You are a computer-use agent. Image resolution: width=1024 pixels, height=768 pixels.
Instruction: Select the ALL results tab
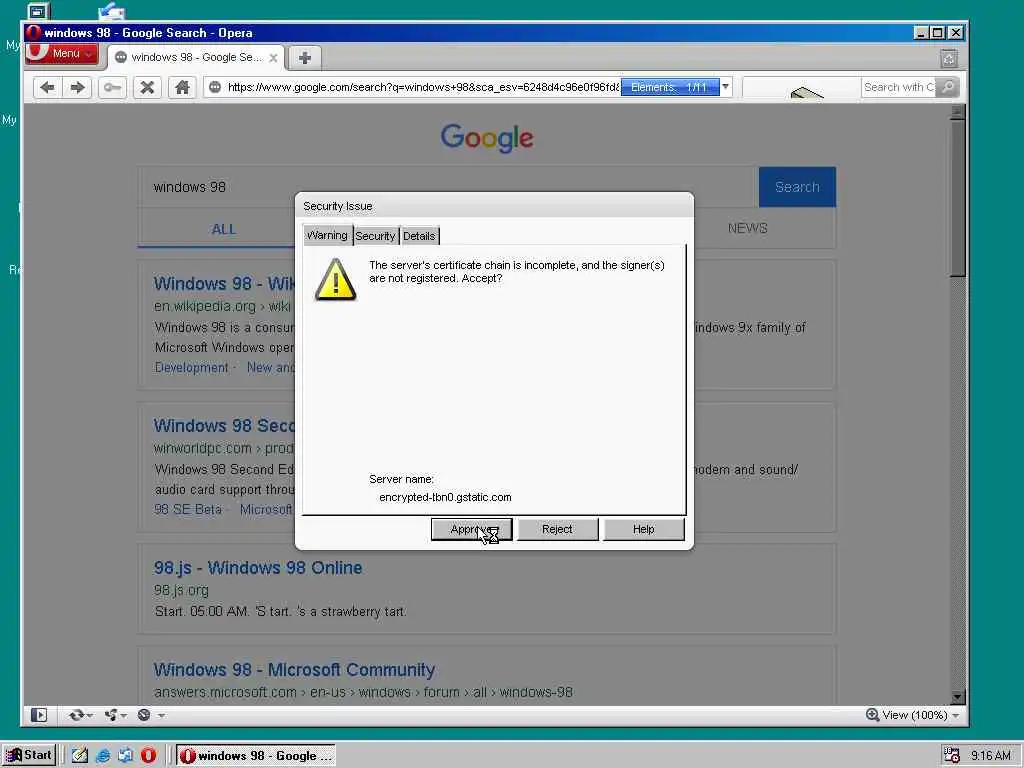pyautogui.click(x=223, y=229)
